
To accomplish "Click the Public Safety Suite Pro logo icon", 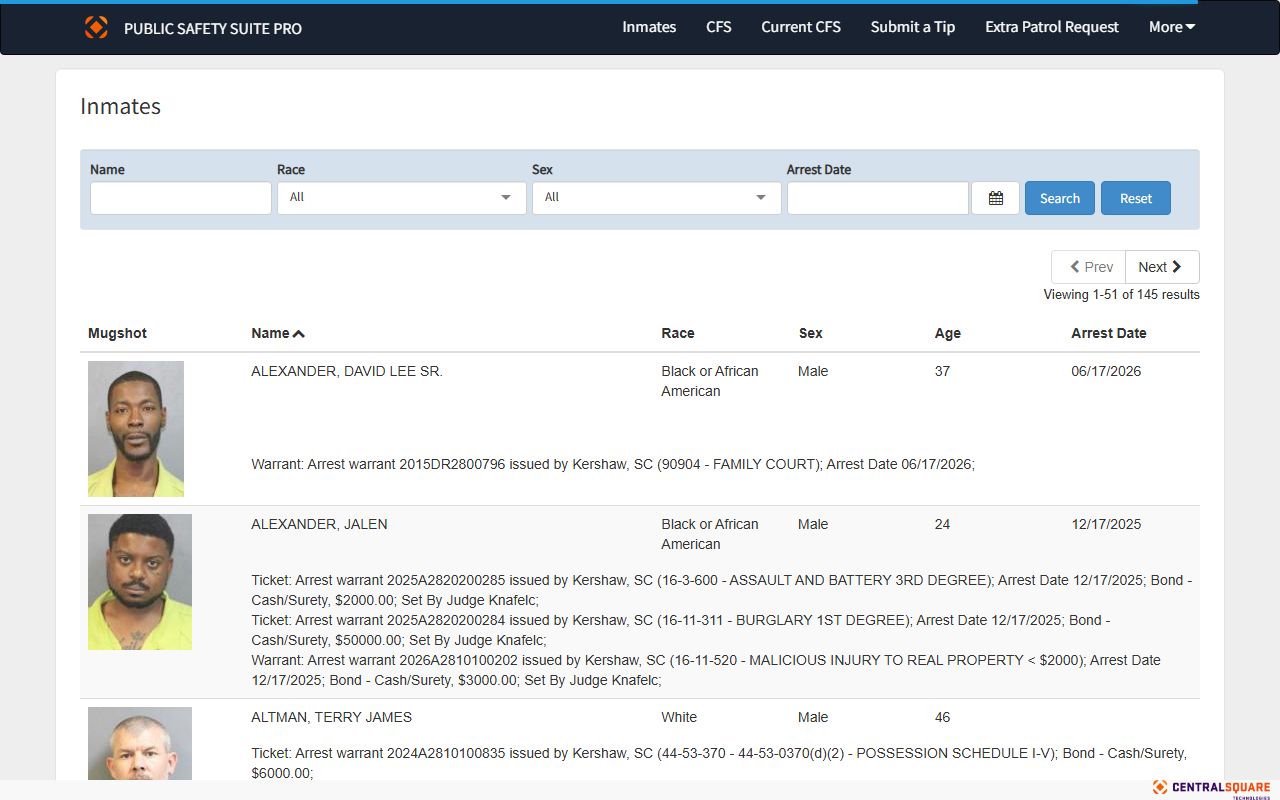I will 96,27.
